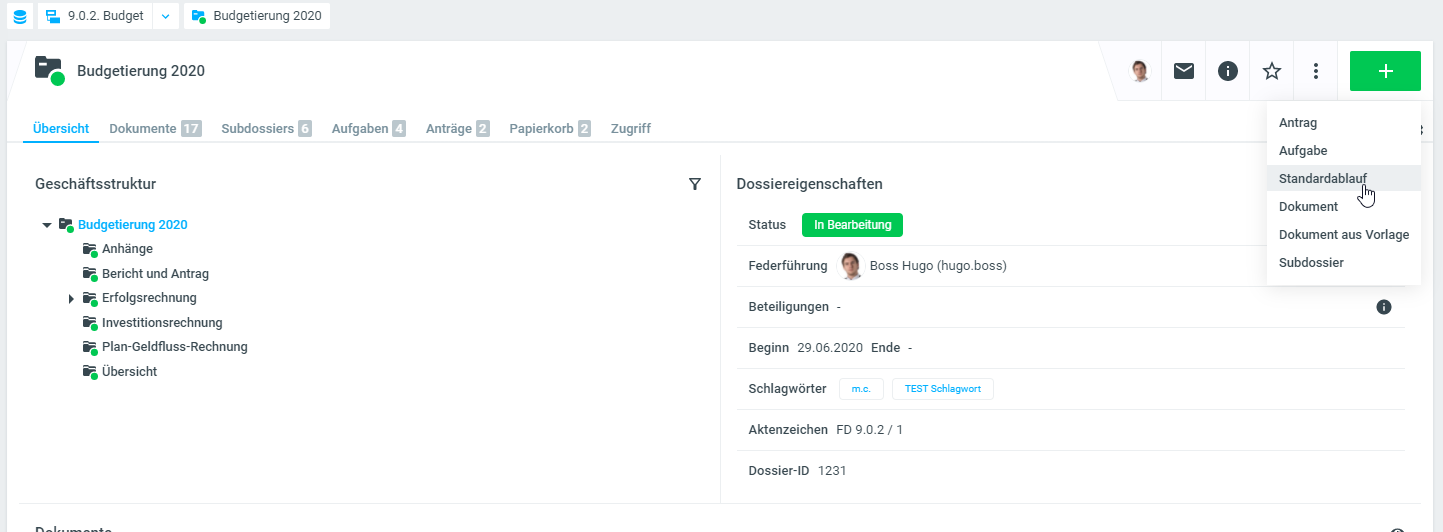The height and width of the screenshot is (532, 1443).
Task: Open the Investitionsrechnung subdossier
Action: 162,322
